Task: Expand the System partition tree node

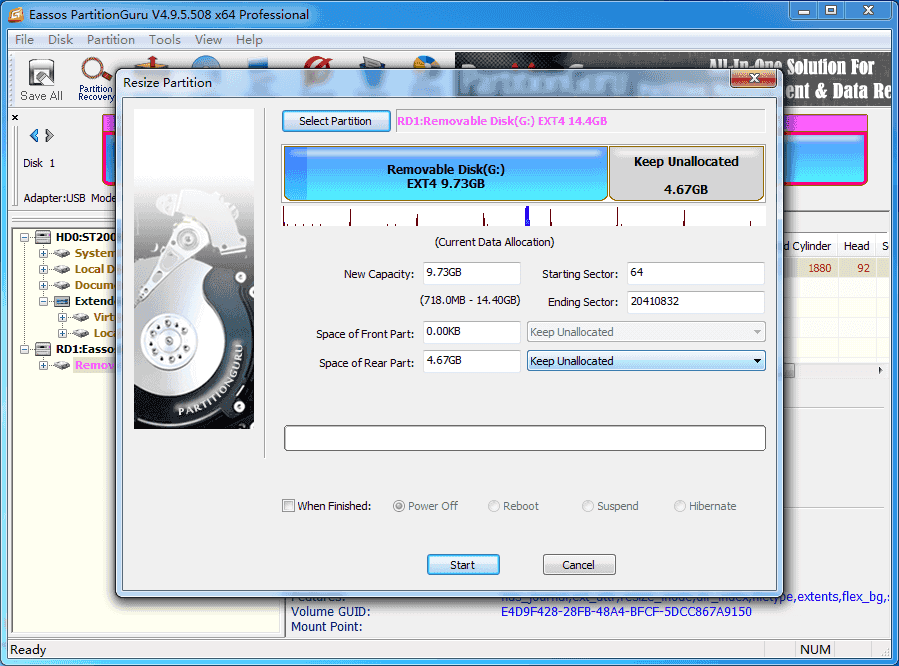Action: click(x=43, y=253)
